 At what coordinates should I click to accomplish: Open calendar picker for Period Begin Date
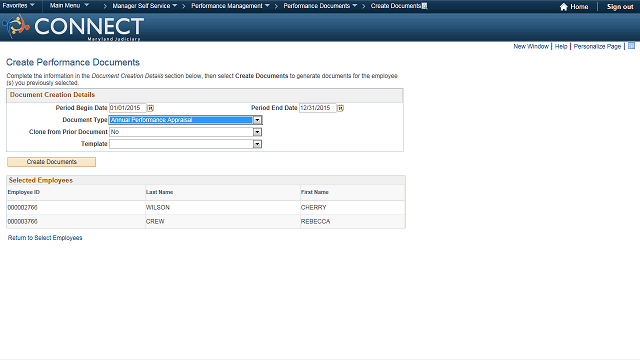(x=151, y=108)
